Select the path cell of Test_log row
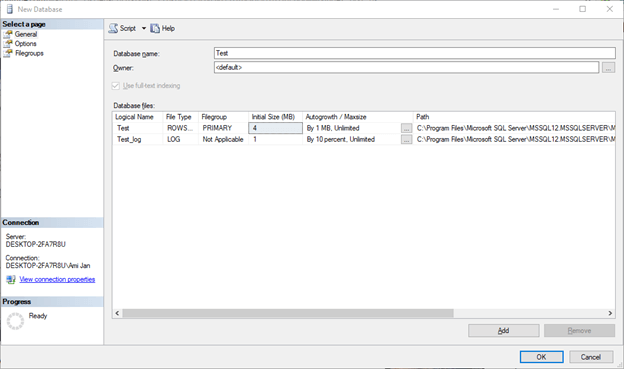The height and width of the screenshot is (369, 624). coord(514,139)
